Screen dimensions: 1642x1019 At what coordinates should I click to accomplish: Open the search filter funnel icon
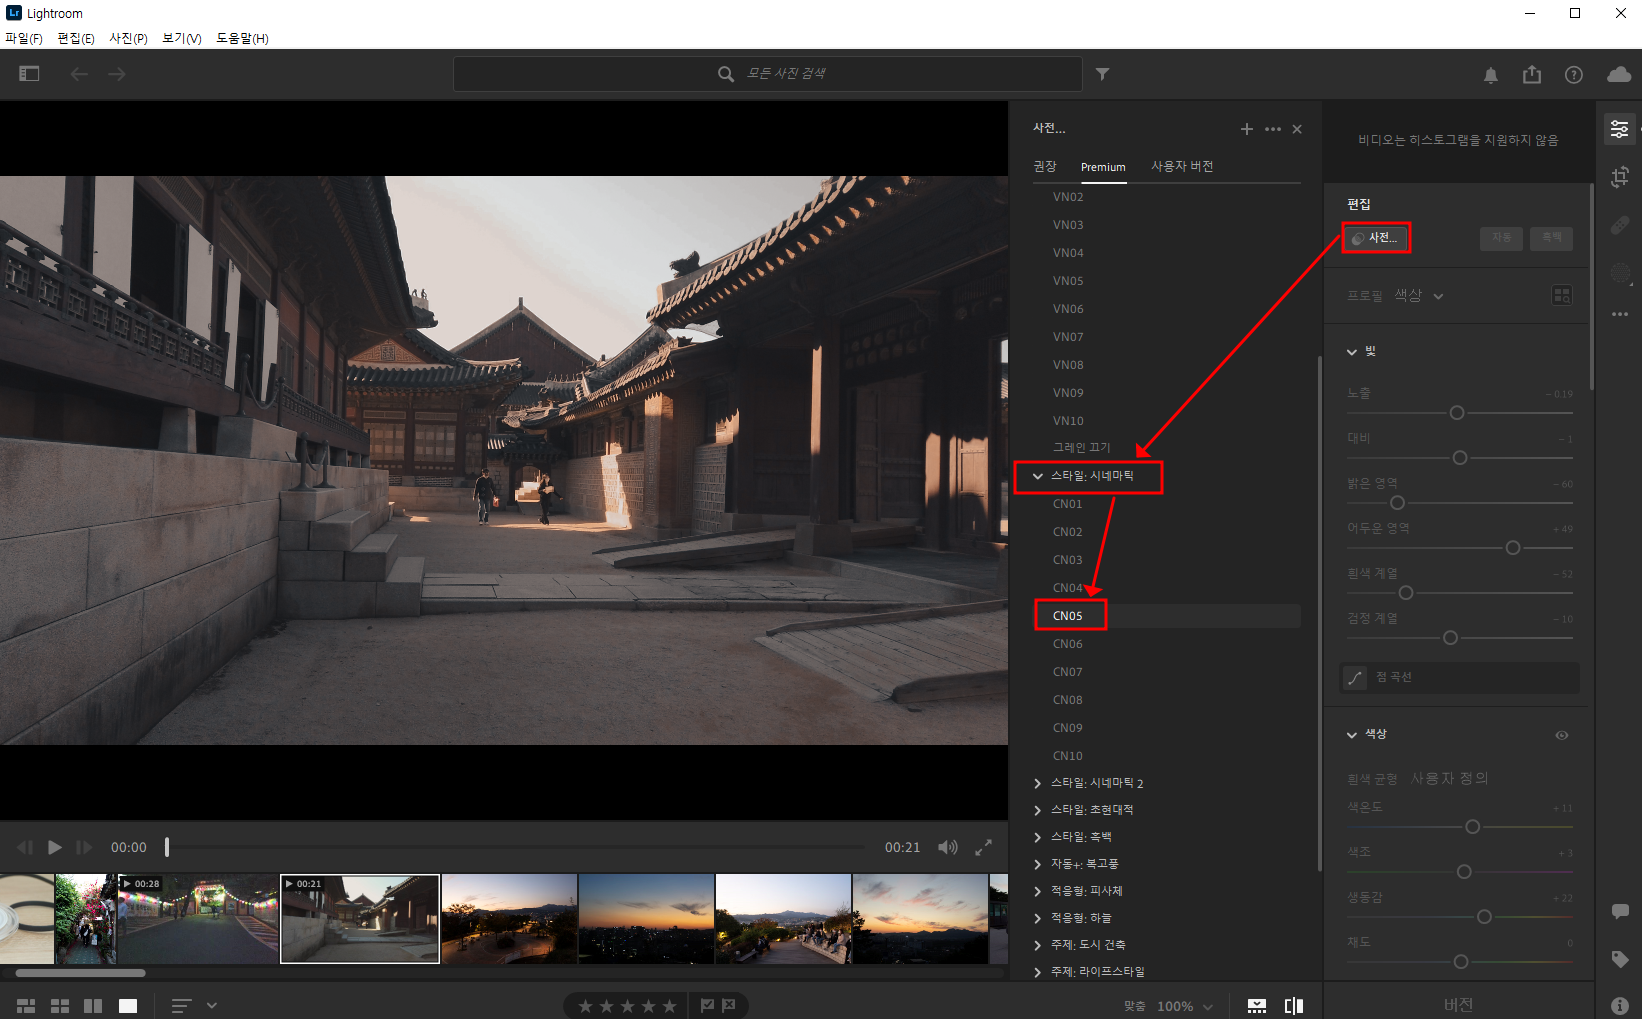coord(1103,74)
